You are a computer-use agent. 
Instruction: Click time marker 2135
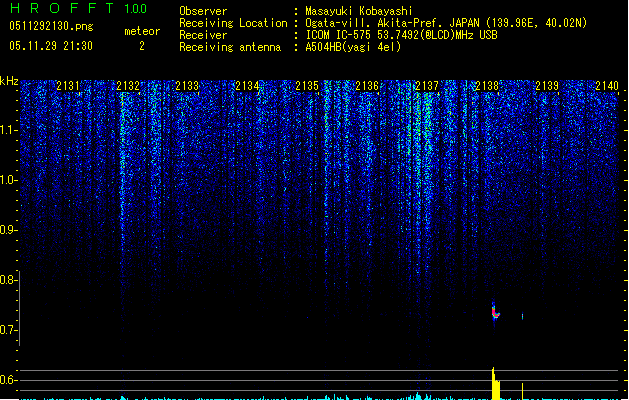307,86
